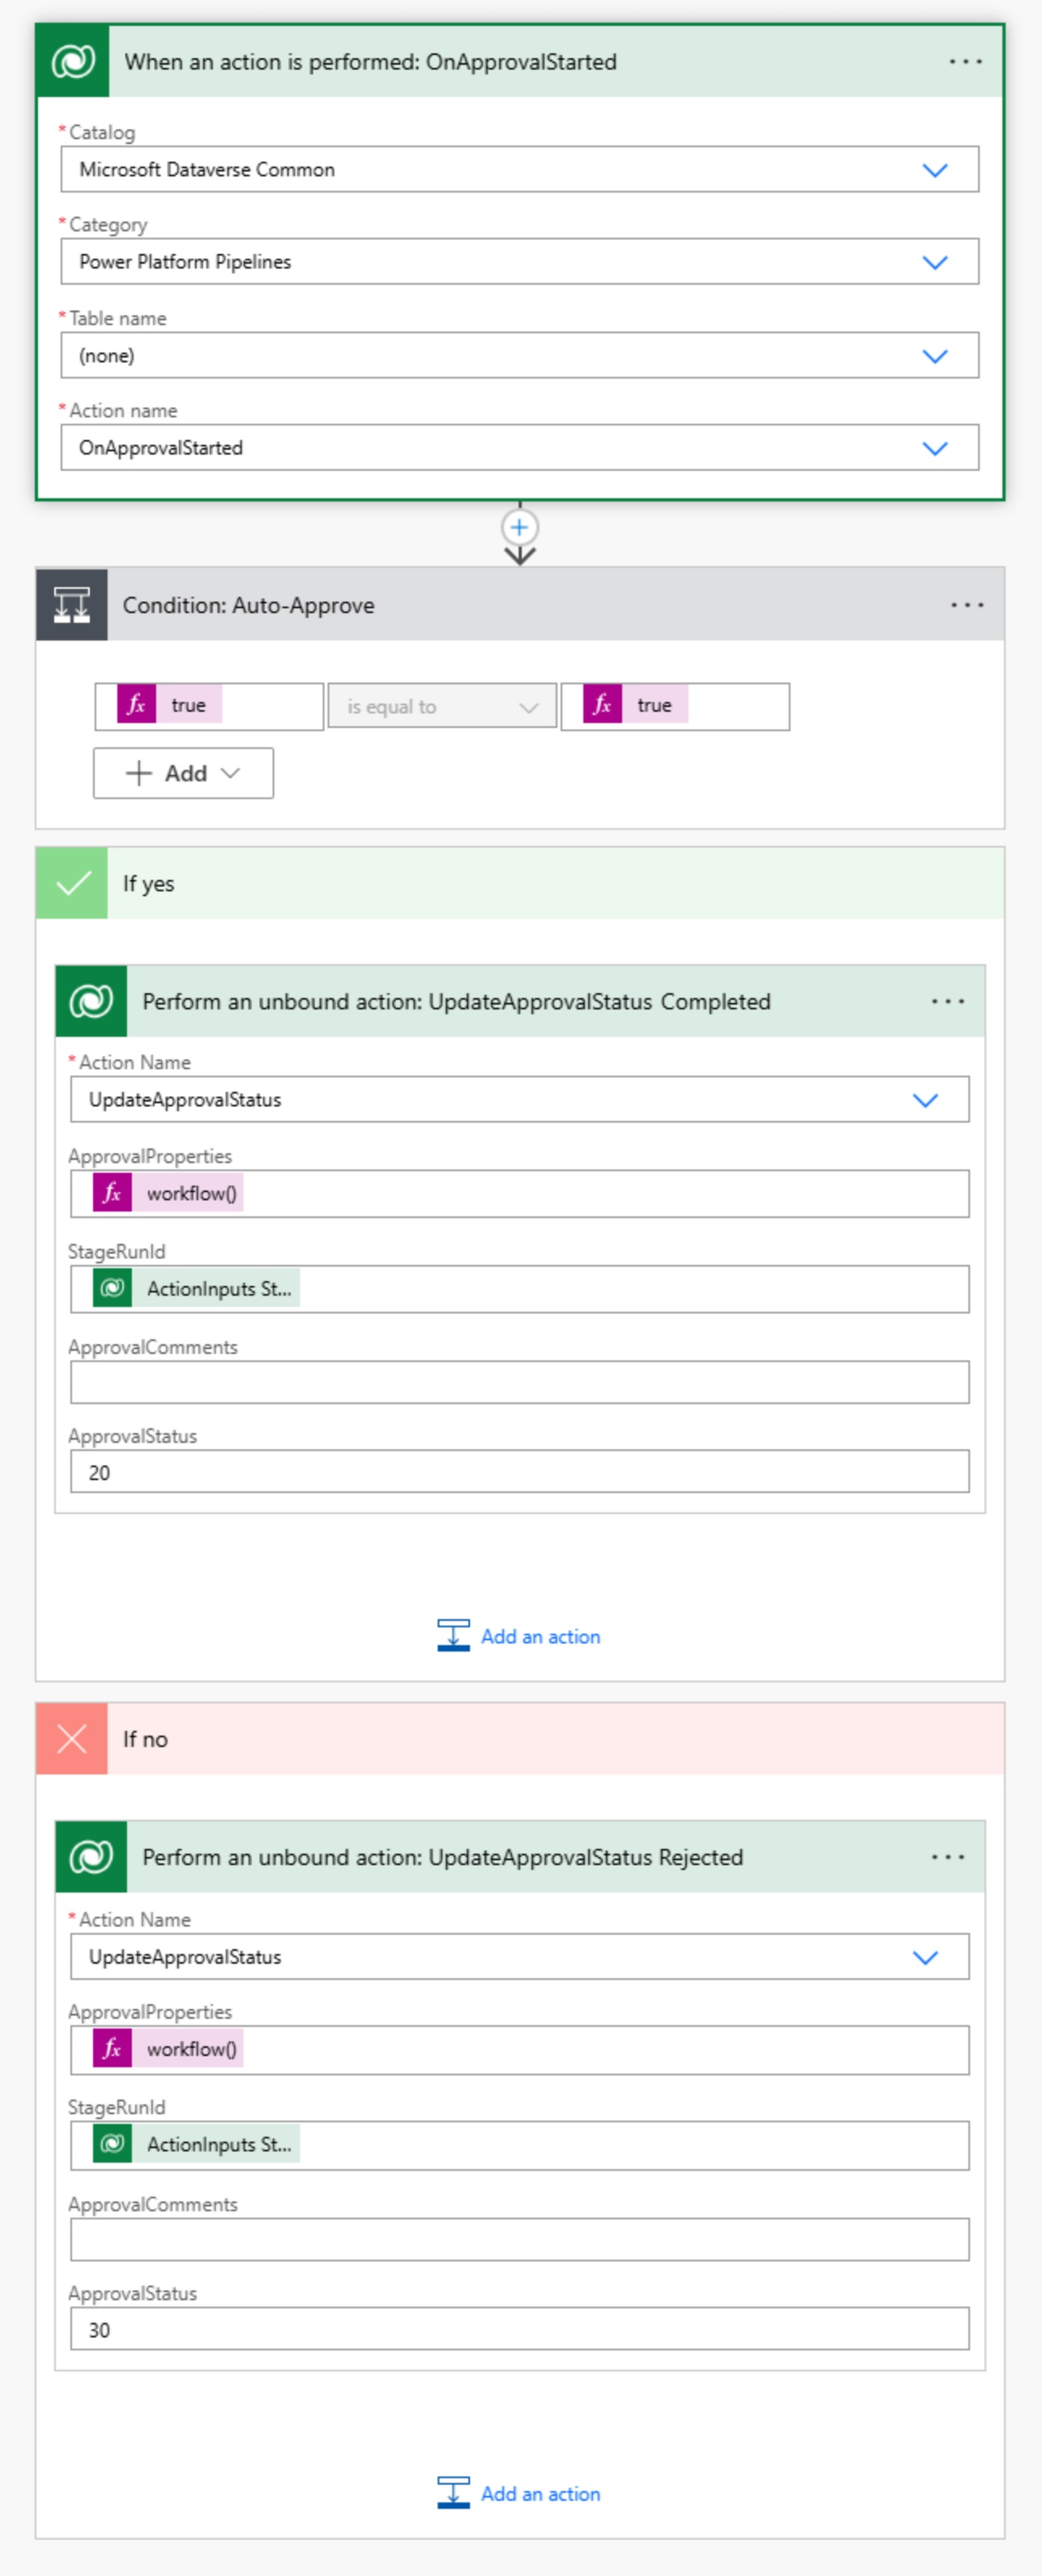Open the Catalog dropdown showing Microsoft Dataverse Common
Viewport: 1042px width, 2576px height.
click(x=519, y=170)
